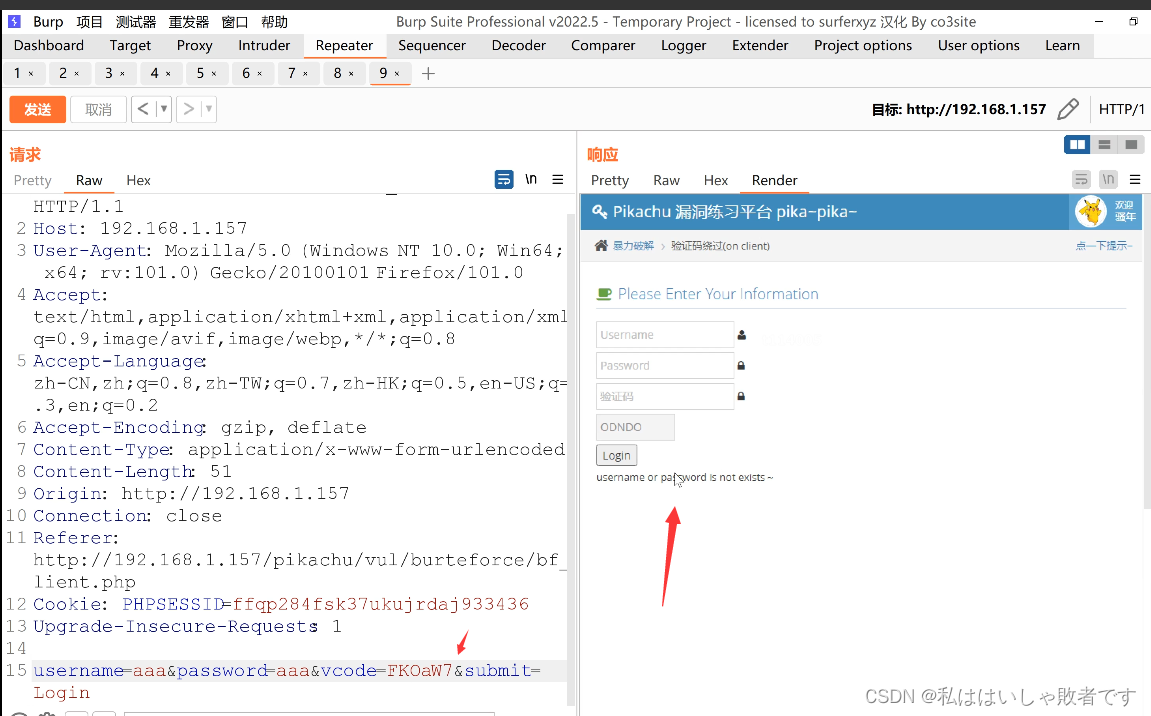This screenshot has height=716, width=1151.
Task: Click the Burp Suite logo icon
Action: [x=14, y=21]
